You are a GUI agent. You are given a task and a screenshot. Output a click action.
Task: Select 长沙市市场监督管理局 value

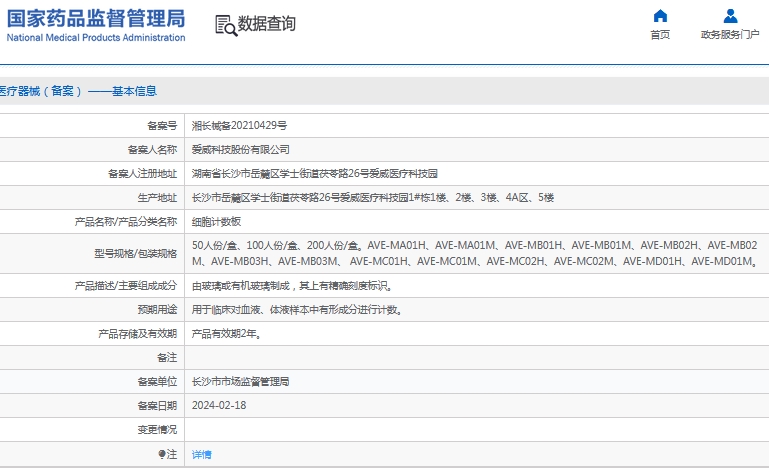pos(240,382)
